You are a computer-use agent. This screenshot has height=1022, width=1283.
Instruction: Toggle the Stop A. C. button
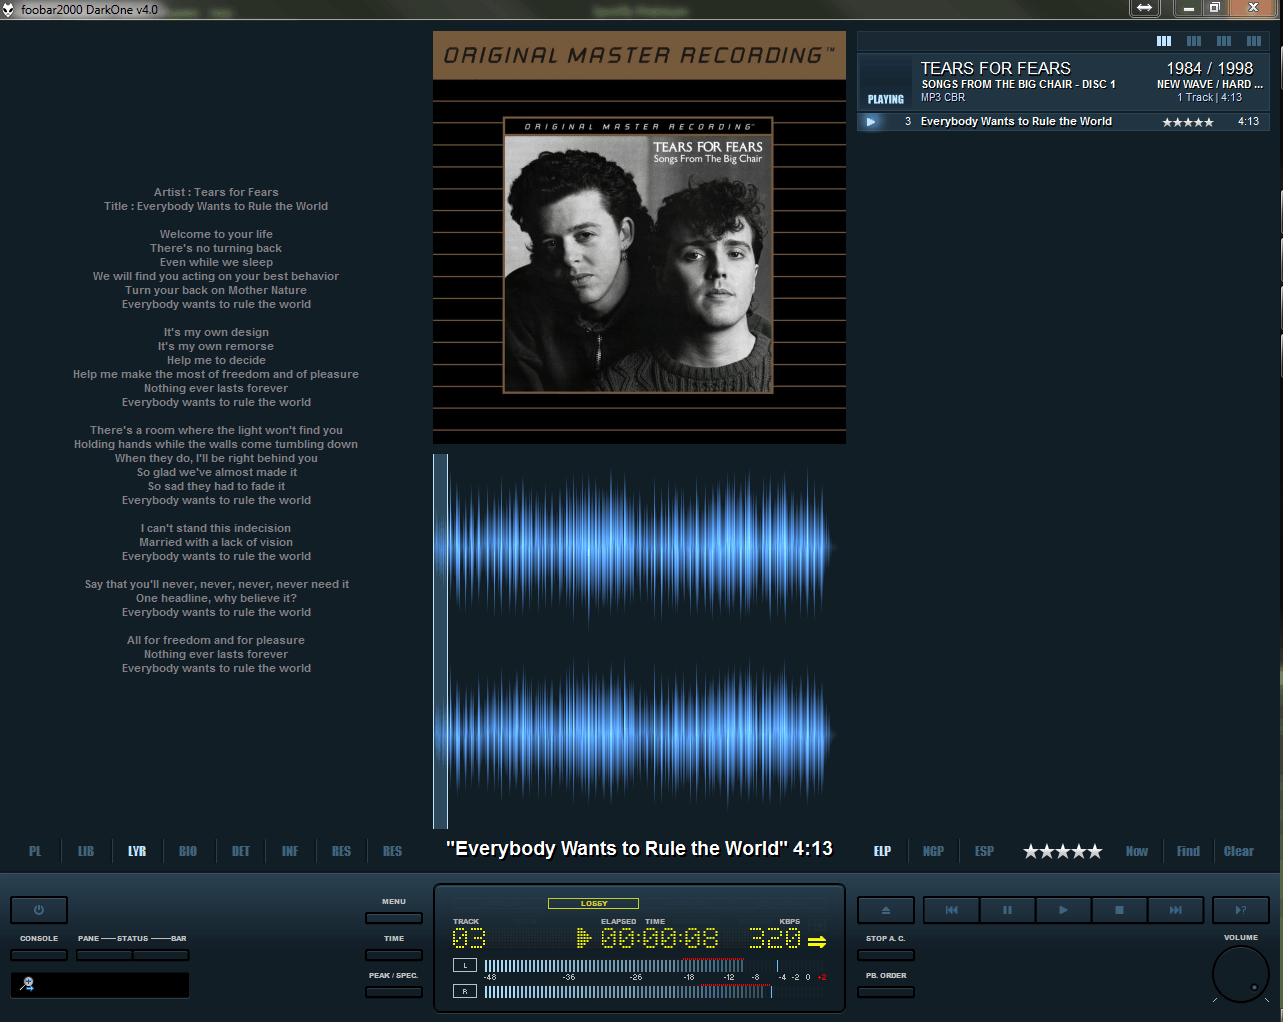pyautogui.click(x=885, y=955)
